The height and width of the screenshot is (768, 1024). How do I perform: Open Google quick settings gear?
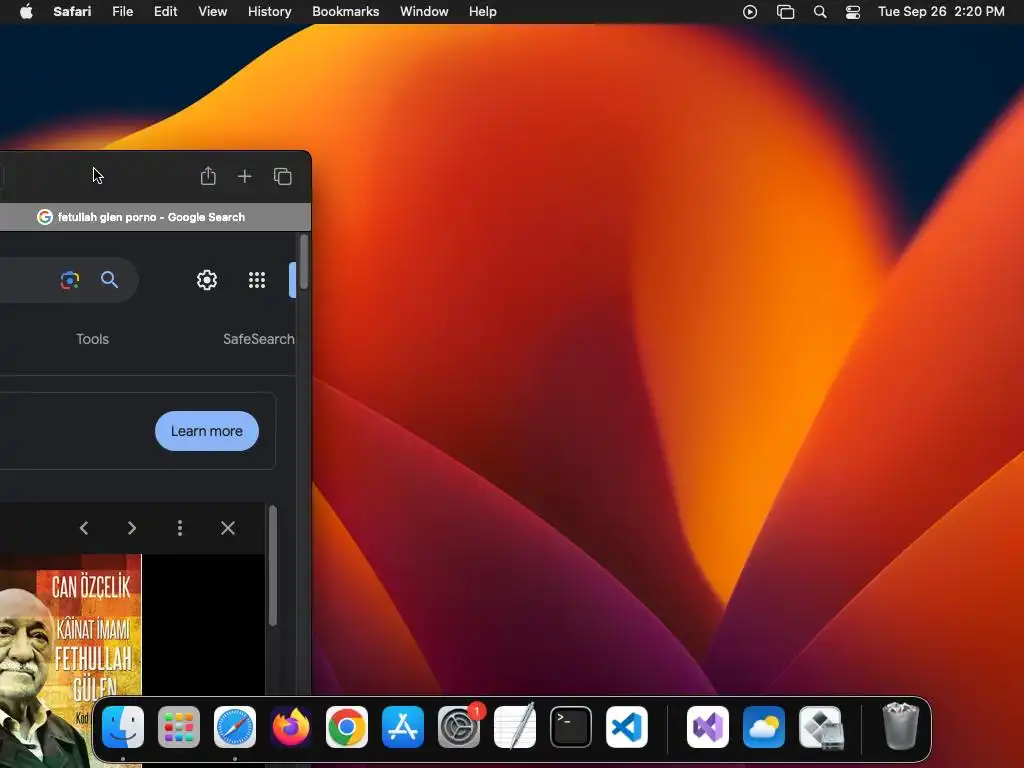pyautogui.click(x=206, y=280)
